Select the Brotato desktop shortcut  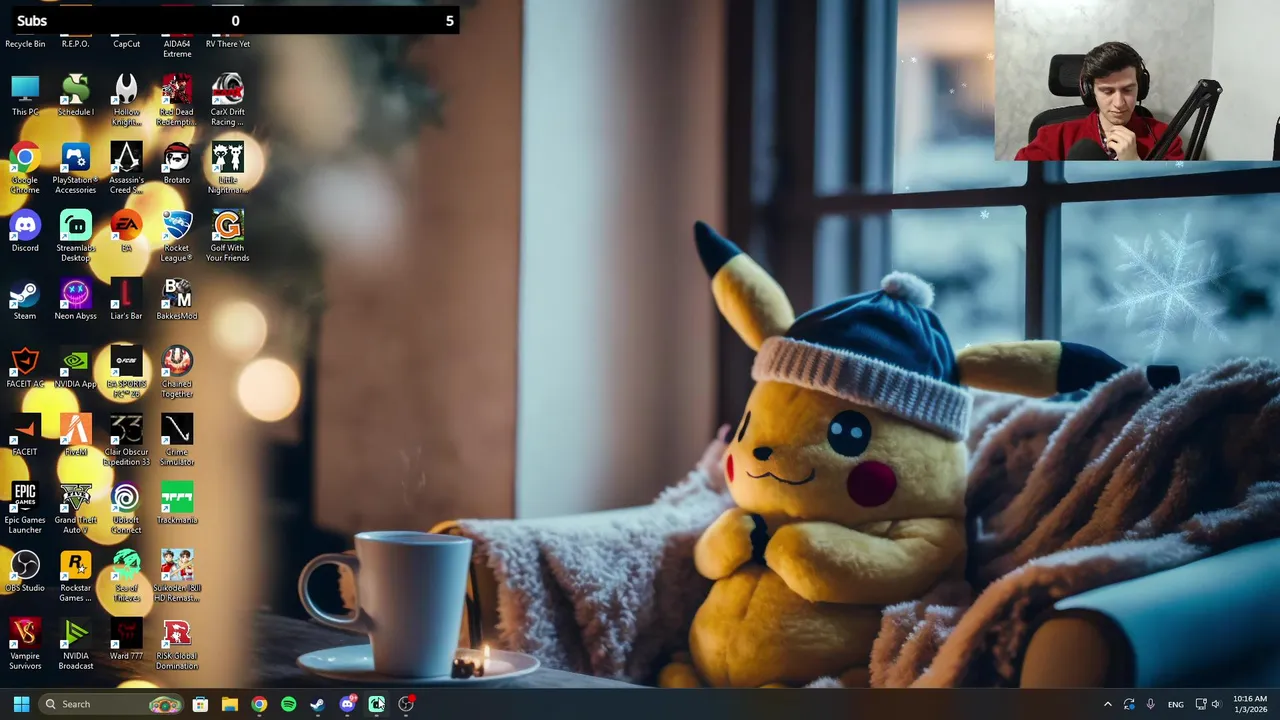177,163
